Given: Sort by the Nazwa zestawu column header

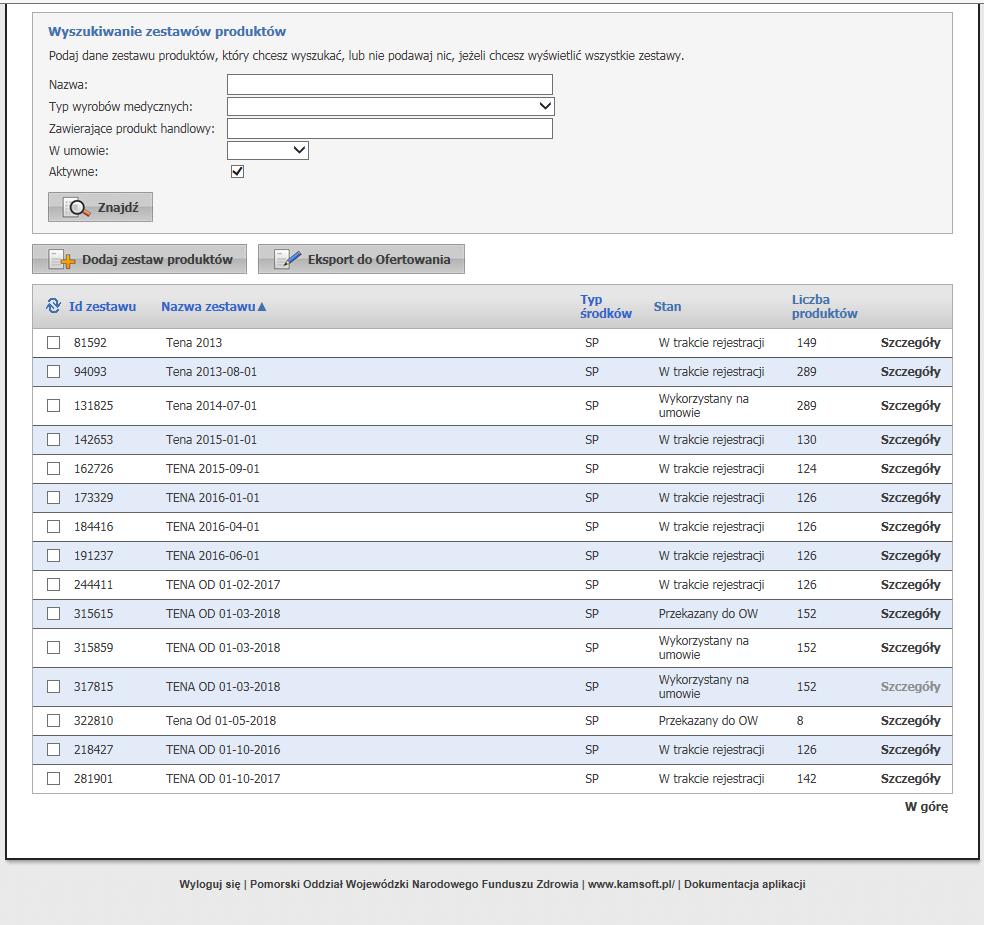Looking at the screenshot, I should click(x=208, y=307).
